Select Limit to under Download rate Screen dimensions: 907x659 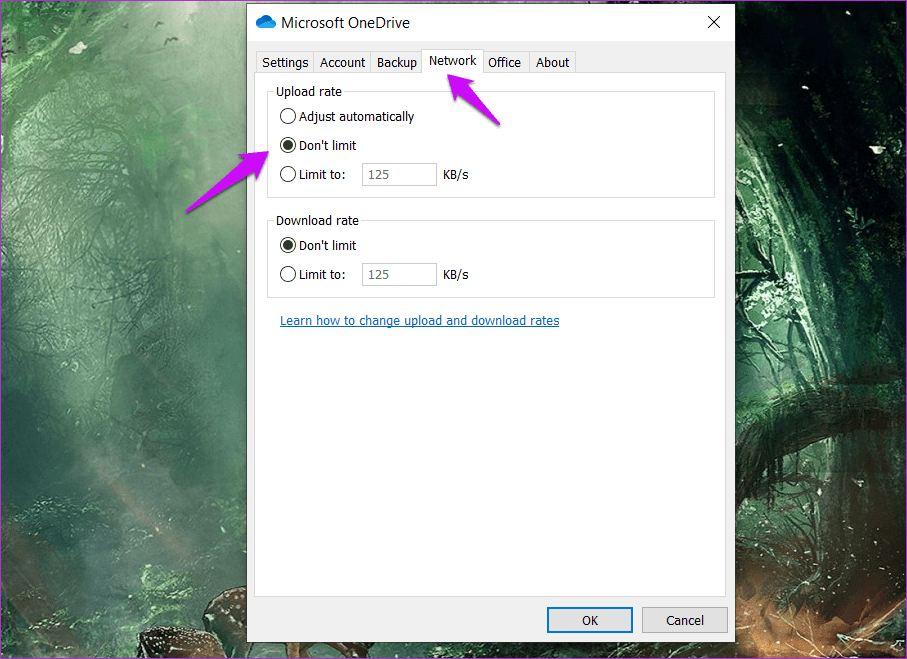(313, 274)
